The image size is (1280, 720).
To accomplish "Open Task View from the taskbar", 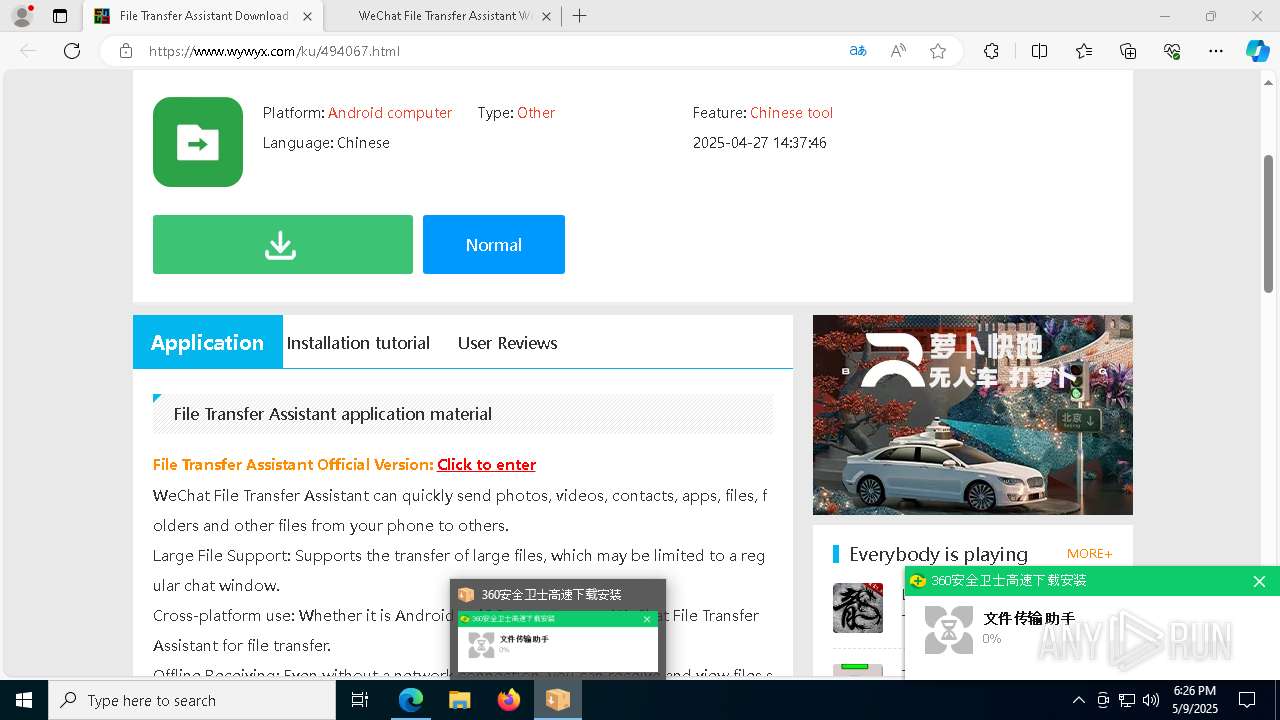I will tap(360, 700).
